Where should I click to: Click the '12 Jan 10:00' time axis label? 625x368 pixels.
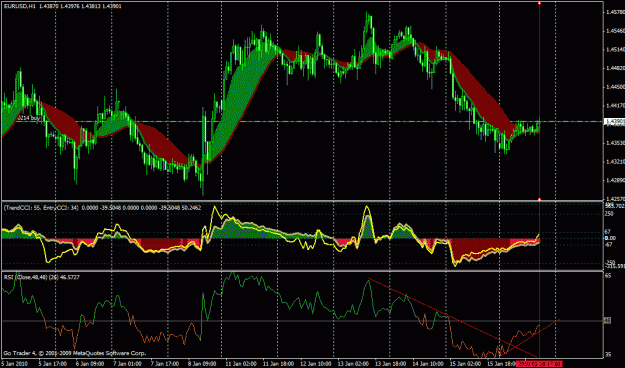(315, 364)
